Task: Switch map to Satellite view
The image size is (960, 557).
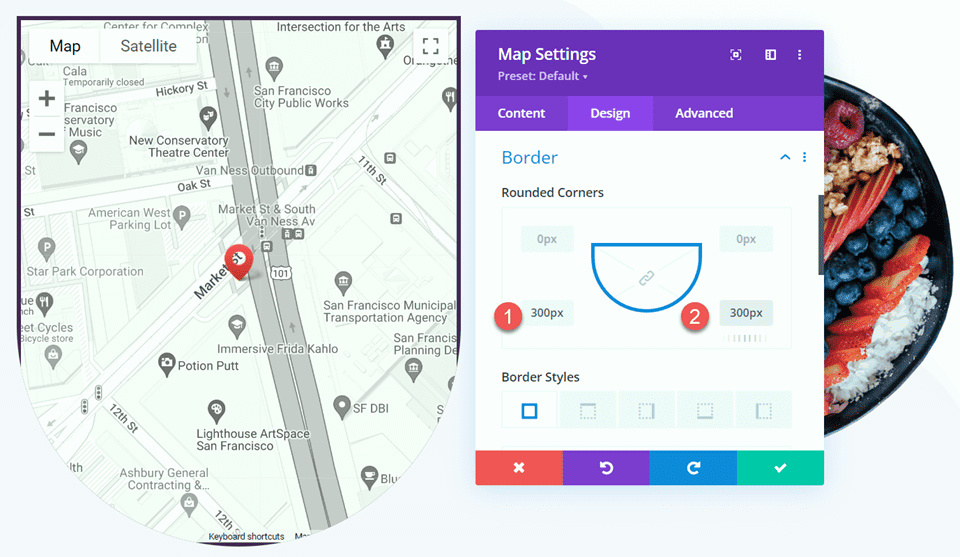Action: (x=148, y=46)
